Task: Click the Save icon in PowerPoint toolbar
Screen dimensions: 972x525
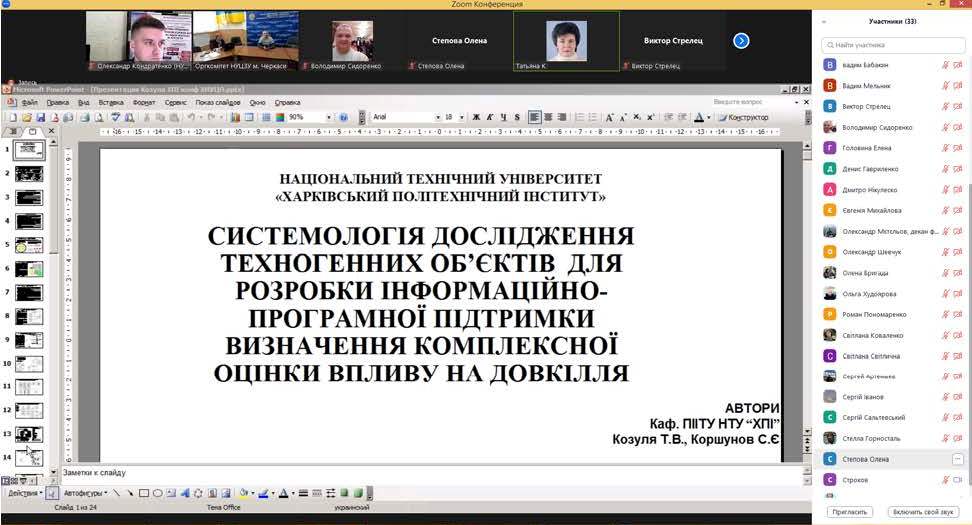Action: point(40,117)
